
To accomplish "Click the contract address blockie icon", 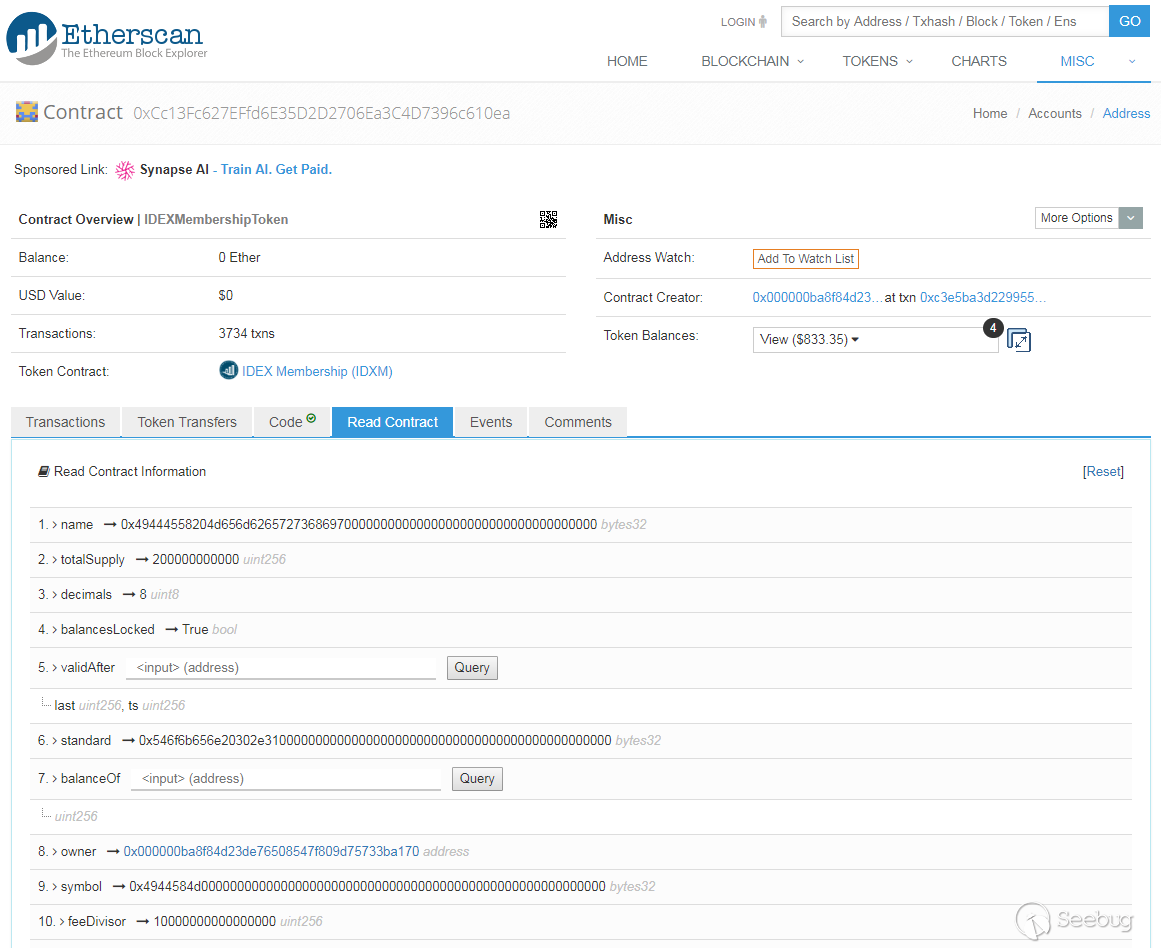I will pyautogui.click(x=27, y=112).
